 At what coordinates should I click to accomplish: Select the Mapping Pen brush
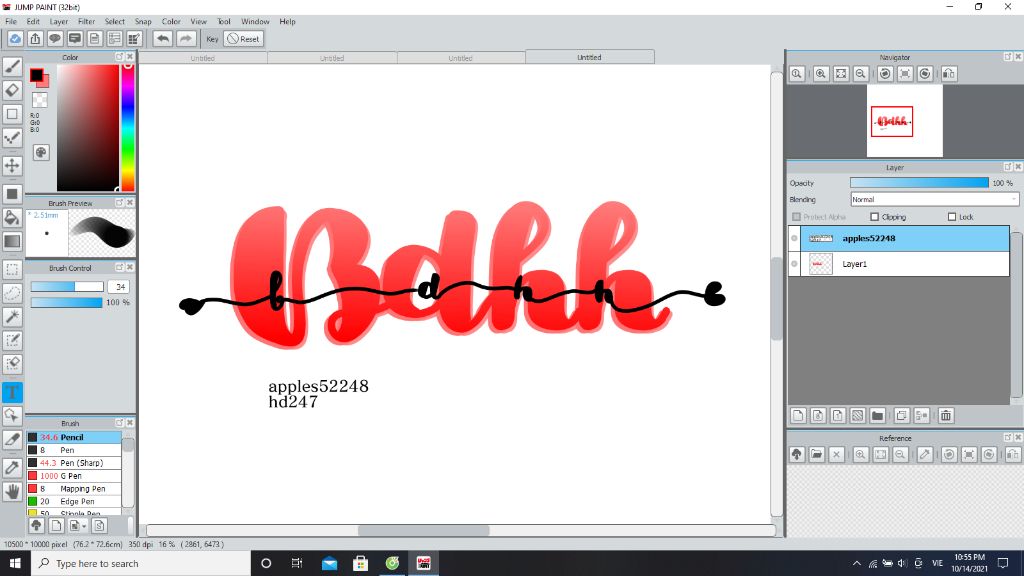(x=74, y=488)
